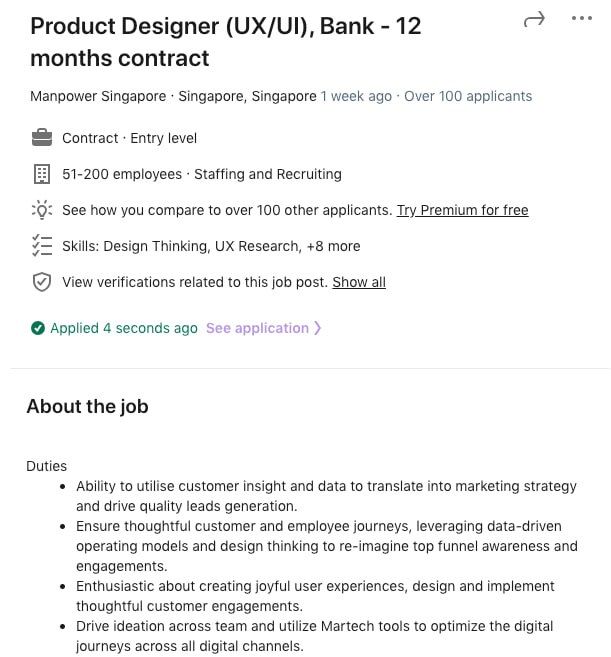Click the Product Designer job title heading
Viewport: 611px width, 657px height.
[225, 42]
